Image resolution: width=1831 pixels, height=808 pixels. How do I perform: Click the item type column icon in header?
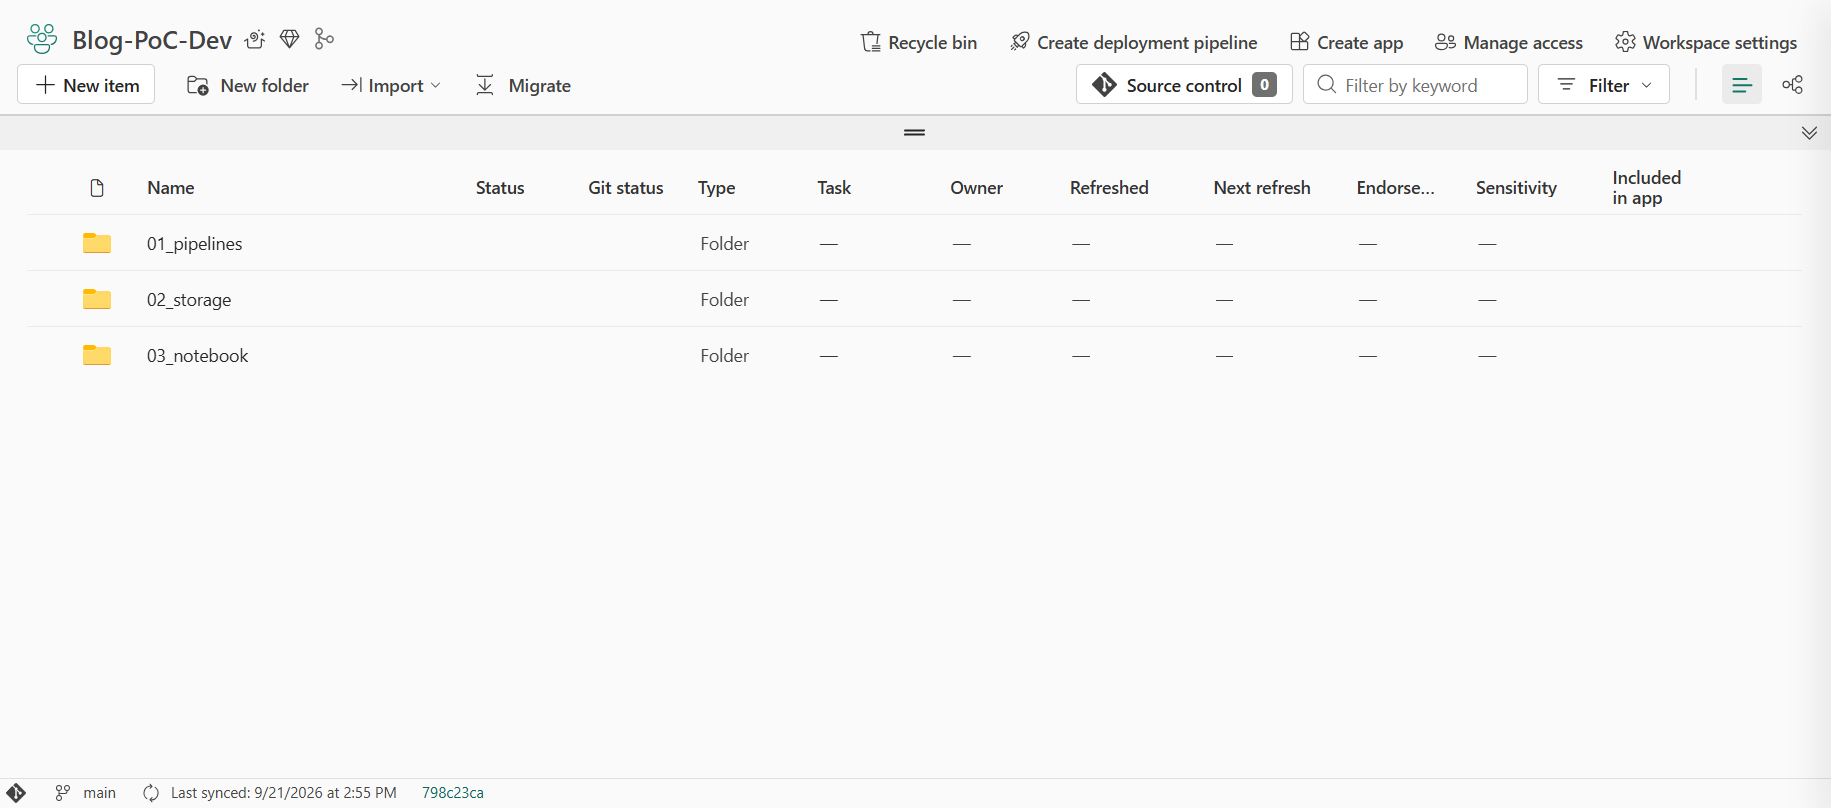point(97,188)
